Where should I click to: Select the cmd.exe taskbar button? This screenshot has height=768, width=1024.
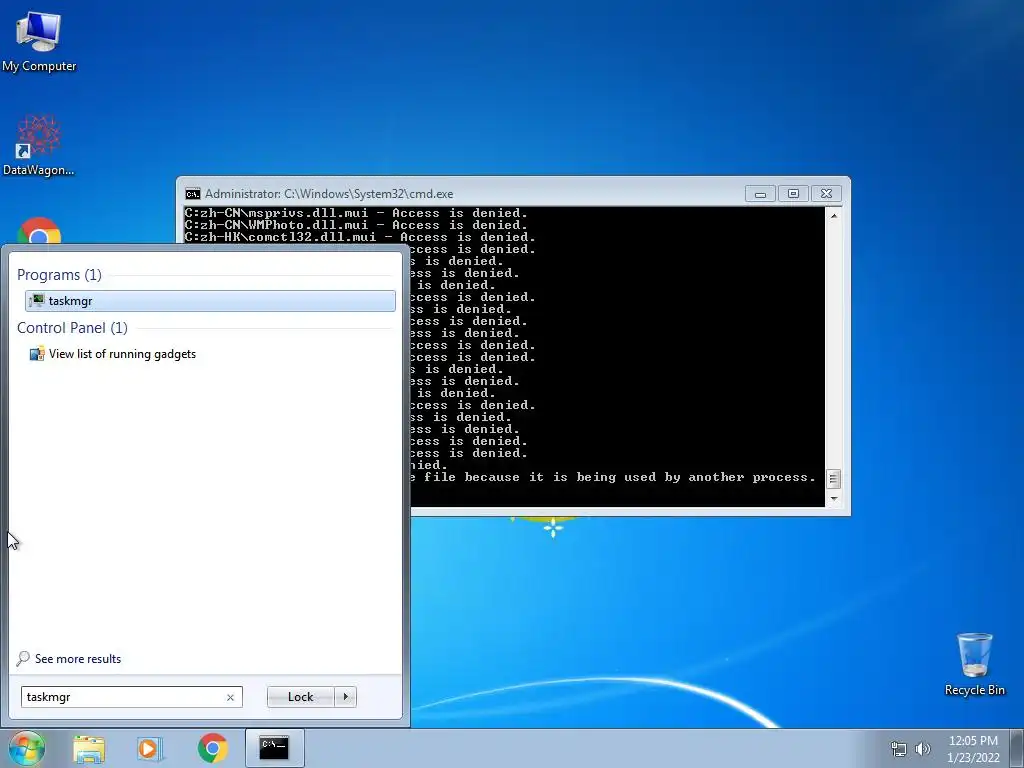pyautogui.click(x=274, y=748)
